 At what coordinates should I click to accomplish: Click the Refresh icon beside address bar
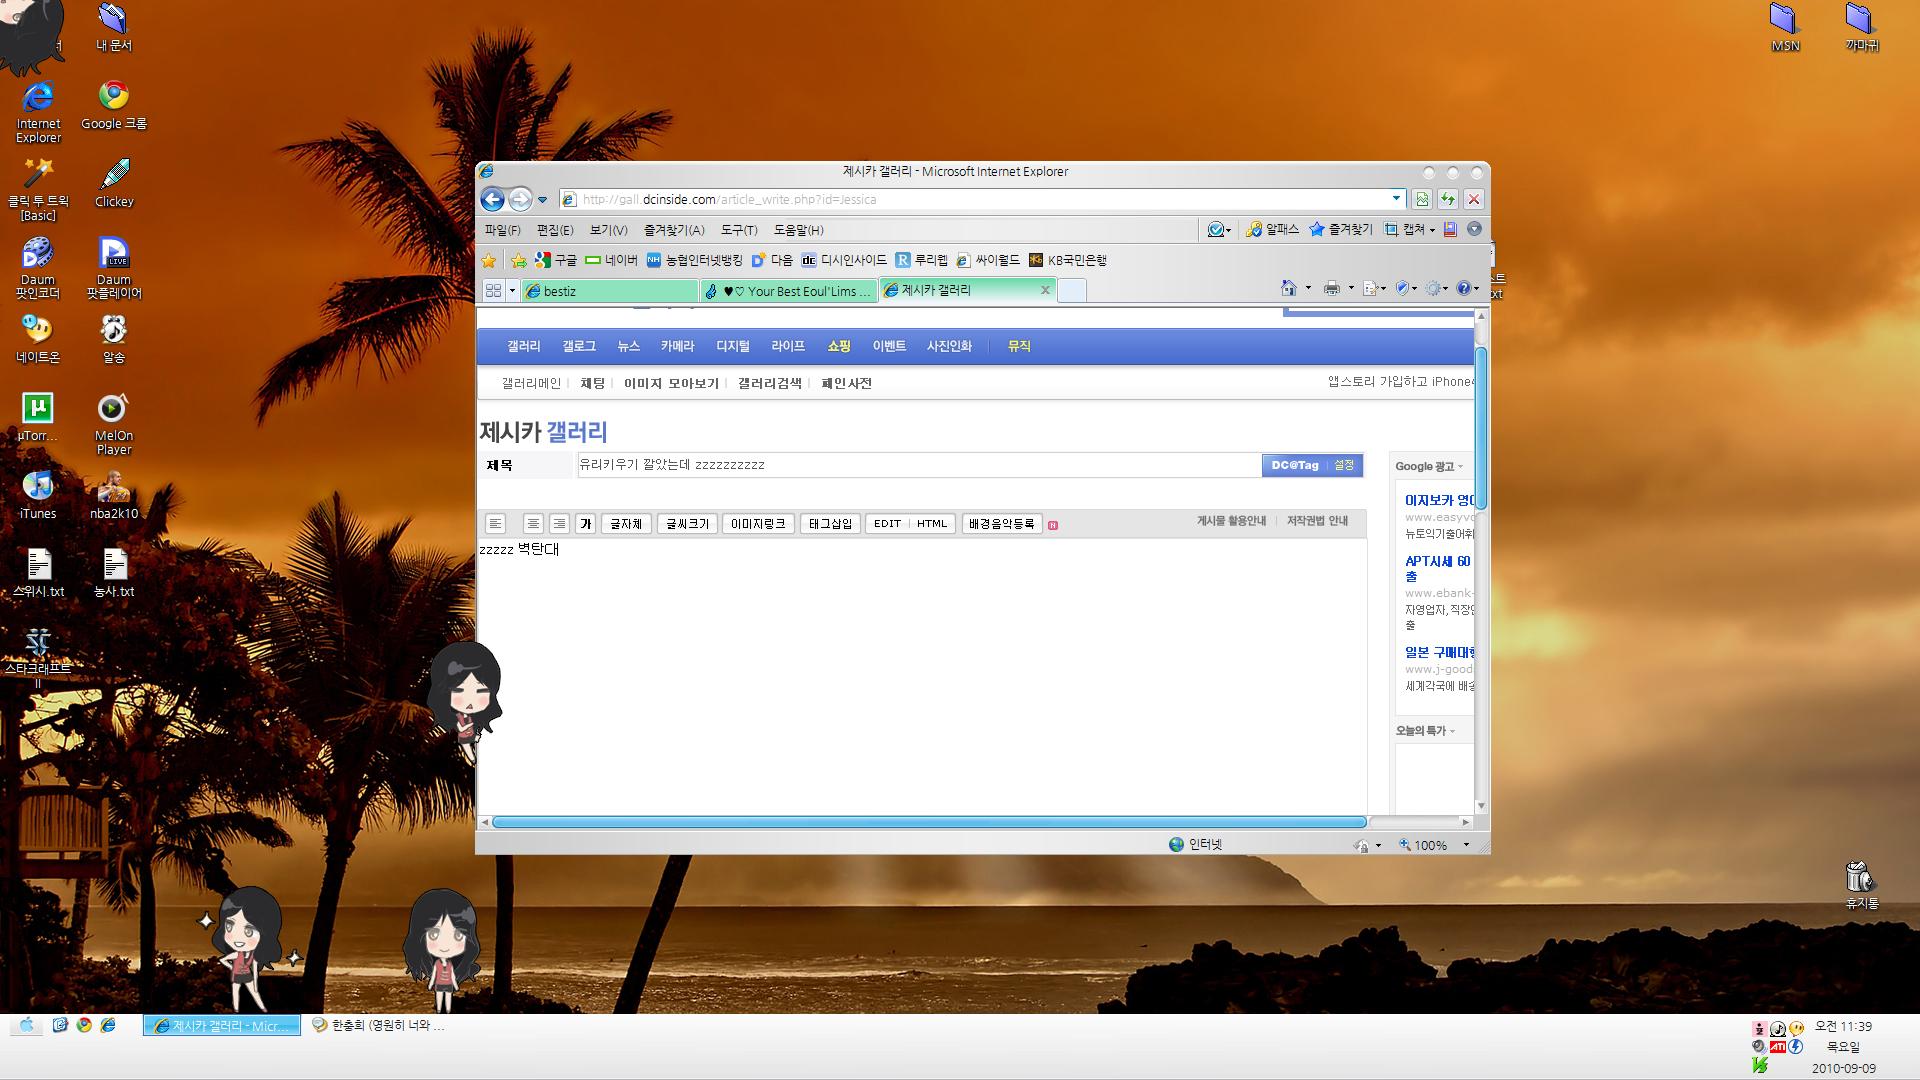1447,199
